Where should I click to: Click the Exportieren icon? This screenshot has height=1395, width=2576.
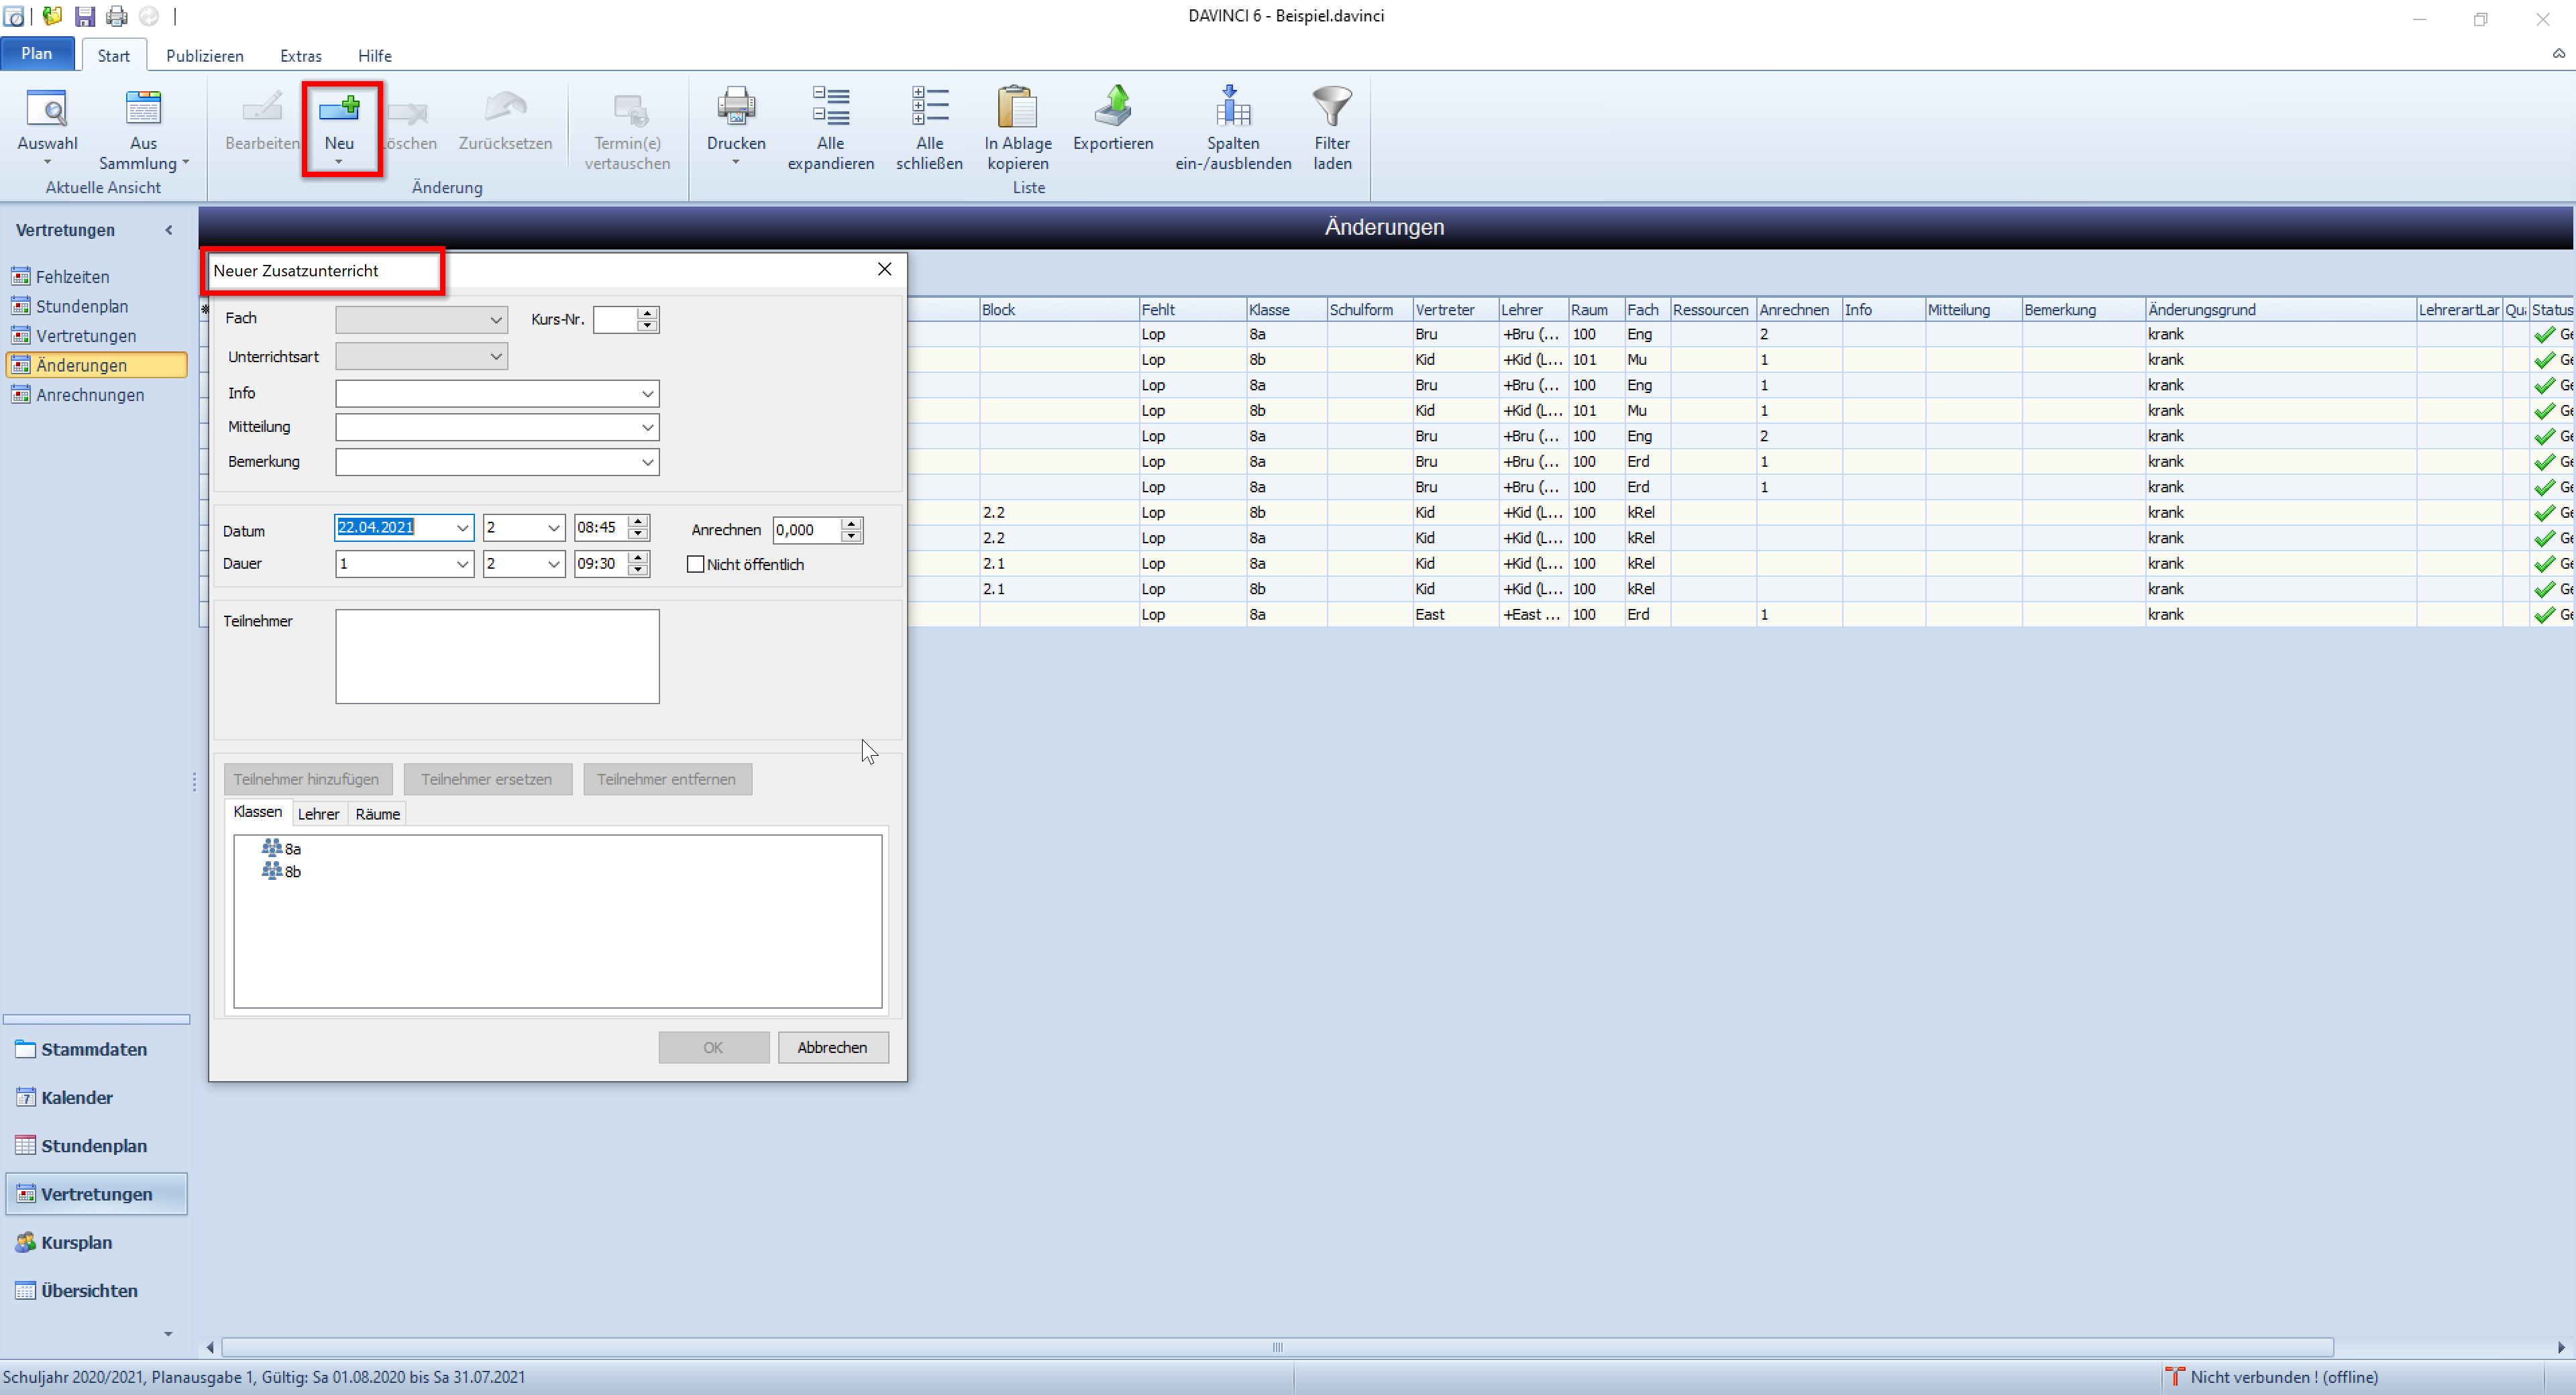tap(1112, 107)
